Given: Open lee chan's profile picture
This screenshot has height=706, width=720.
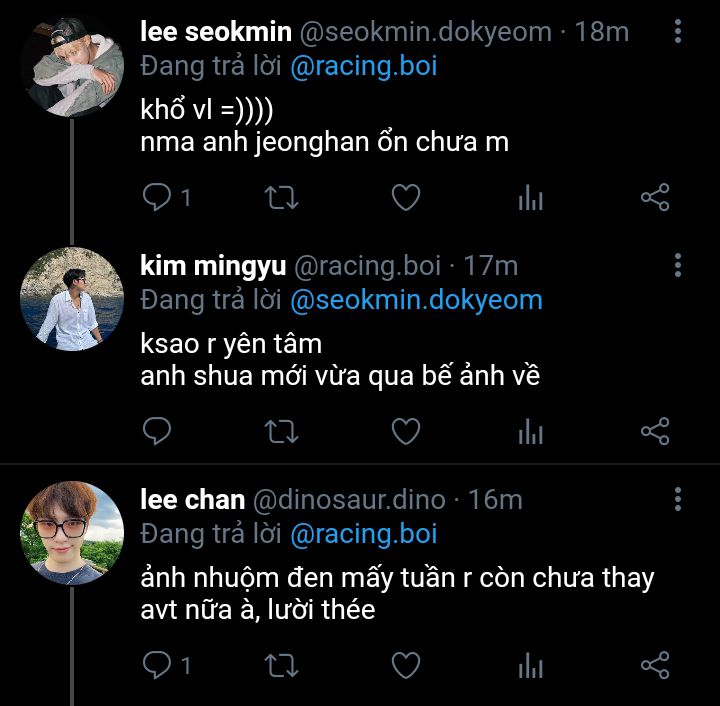Looking at the screenshot, I should (x=72, y=533).
